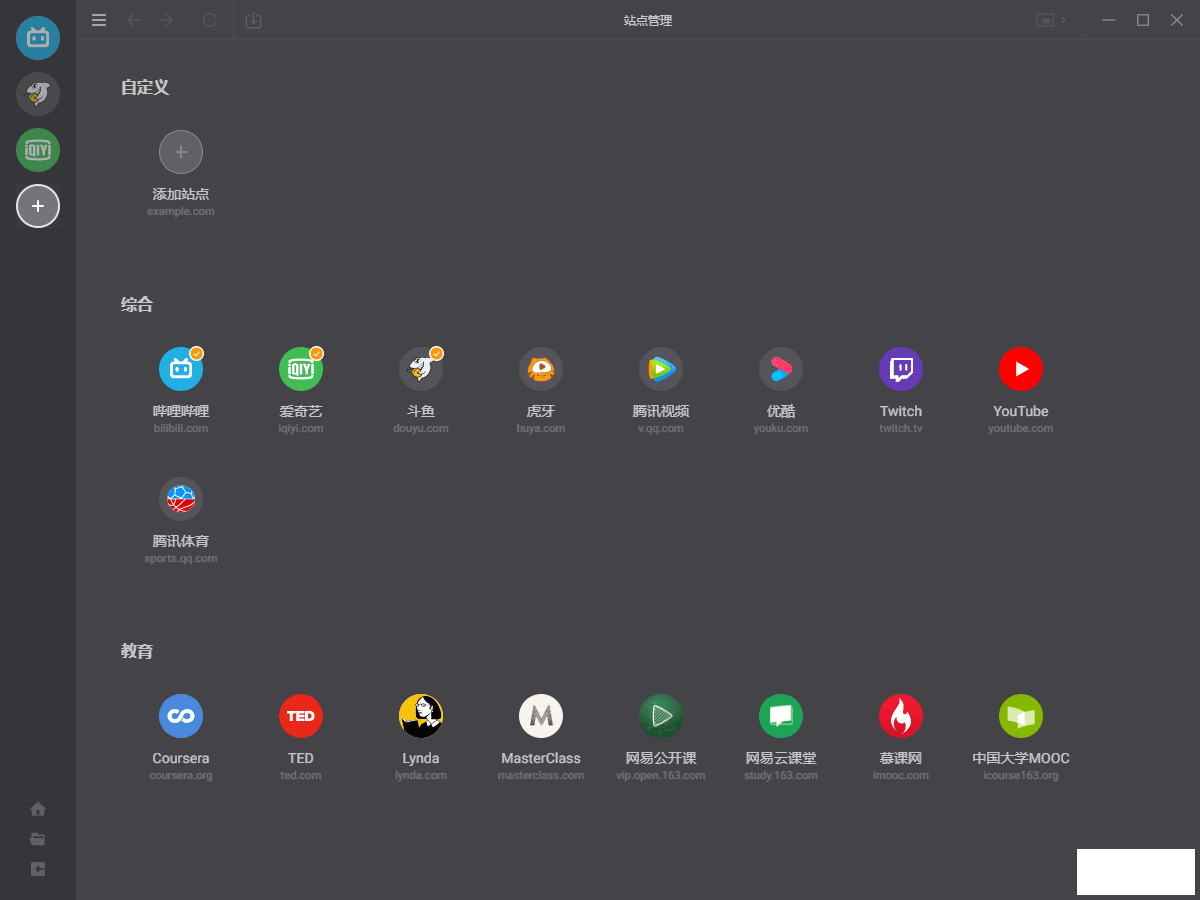The width and height of the screenshot is (1200, 900).
Task: Select the 哔哩哔哩 site icon
Action: [181, 369]
